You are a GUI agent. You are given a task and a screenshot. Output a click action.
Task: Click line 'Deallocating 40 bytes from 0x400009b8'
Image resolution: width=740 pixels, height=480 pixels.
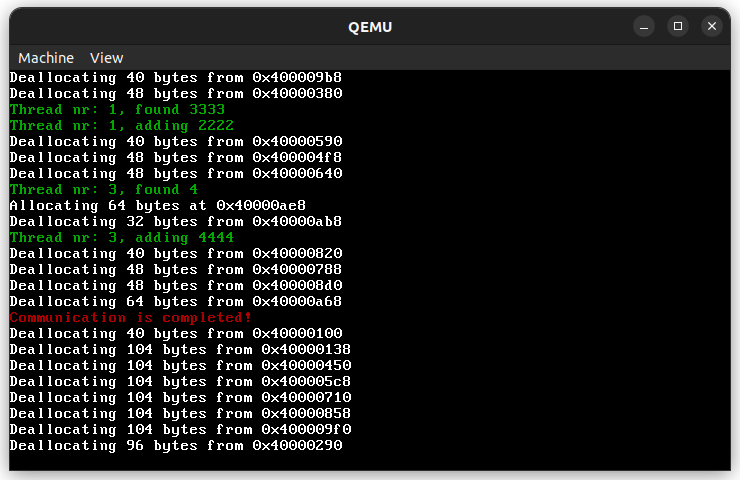(176, 77)
